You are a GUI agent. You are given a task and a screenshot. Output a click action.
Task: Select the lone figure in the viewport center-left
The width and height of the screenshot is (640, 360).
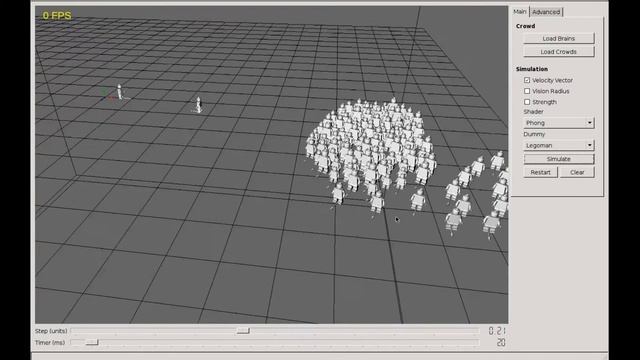coord(198,105)
